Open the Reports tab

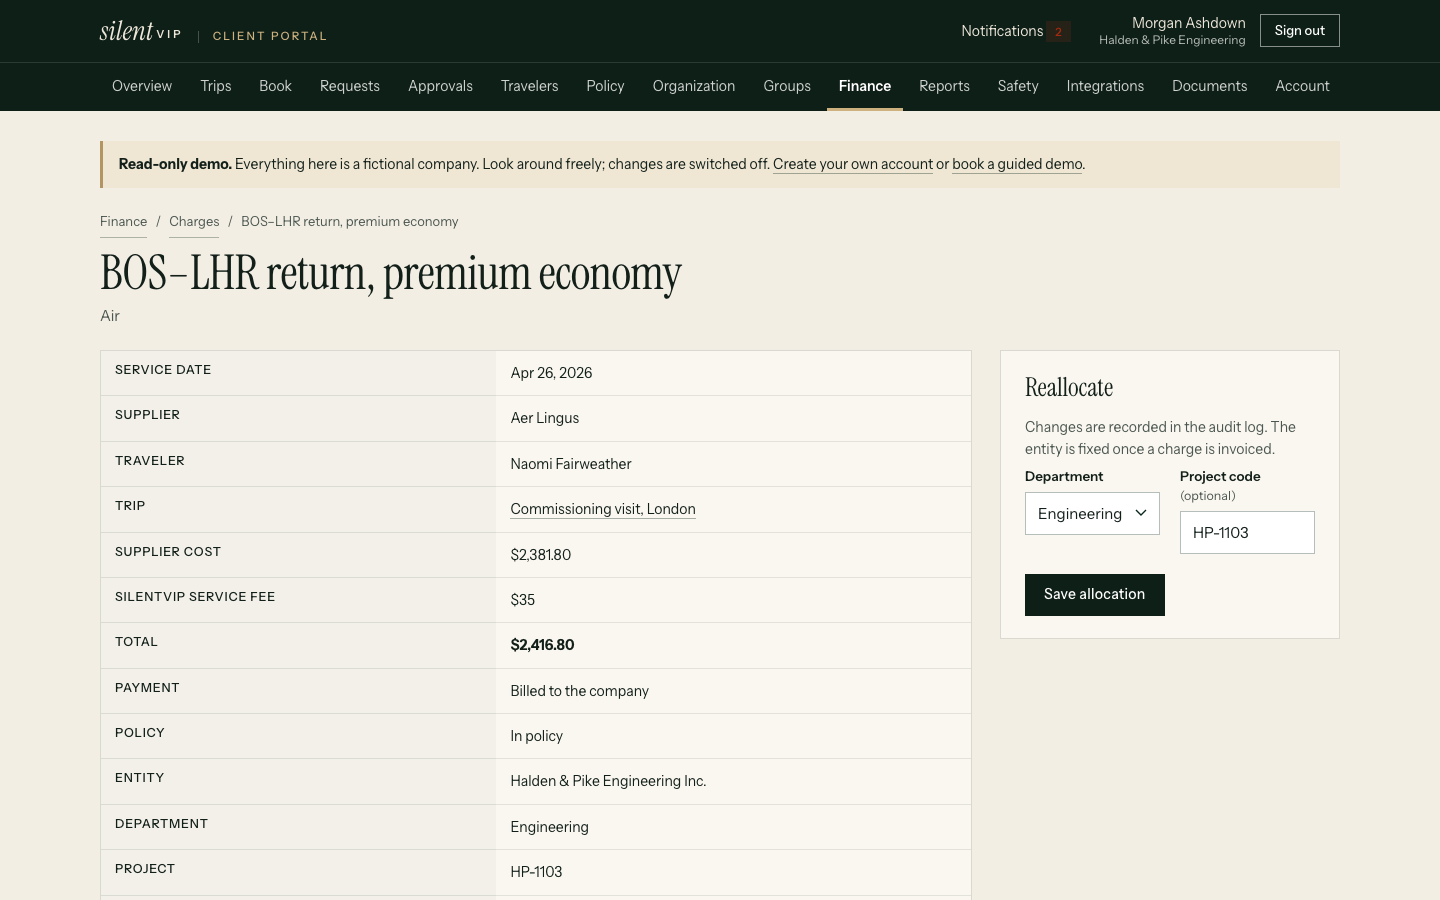945,86
